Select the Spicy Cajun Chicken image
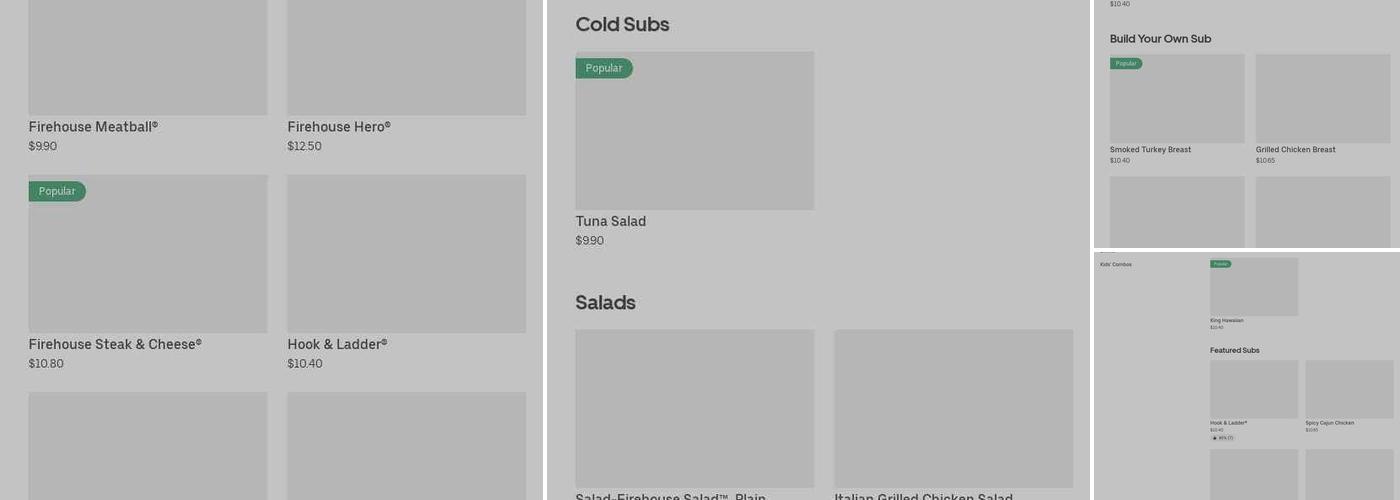Viewport: 1400px width, 500px height. click(x=1349, y=389)
